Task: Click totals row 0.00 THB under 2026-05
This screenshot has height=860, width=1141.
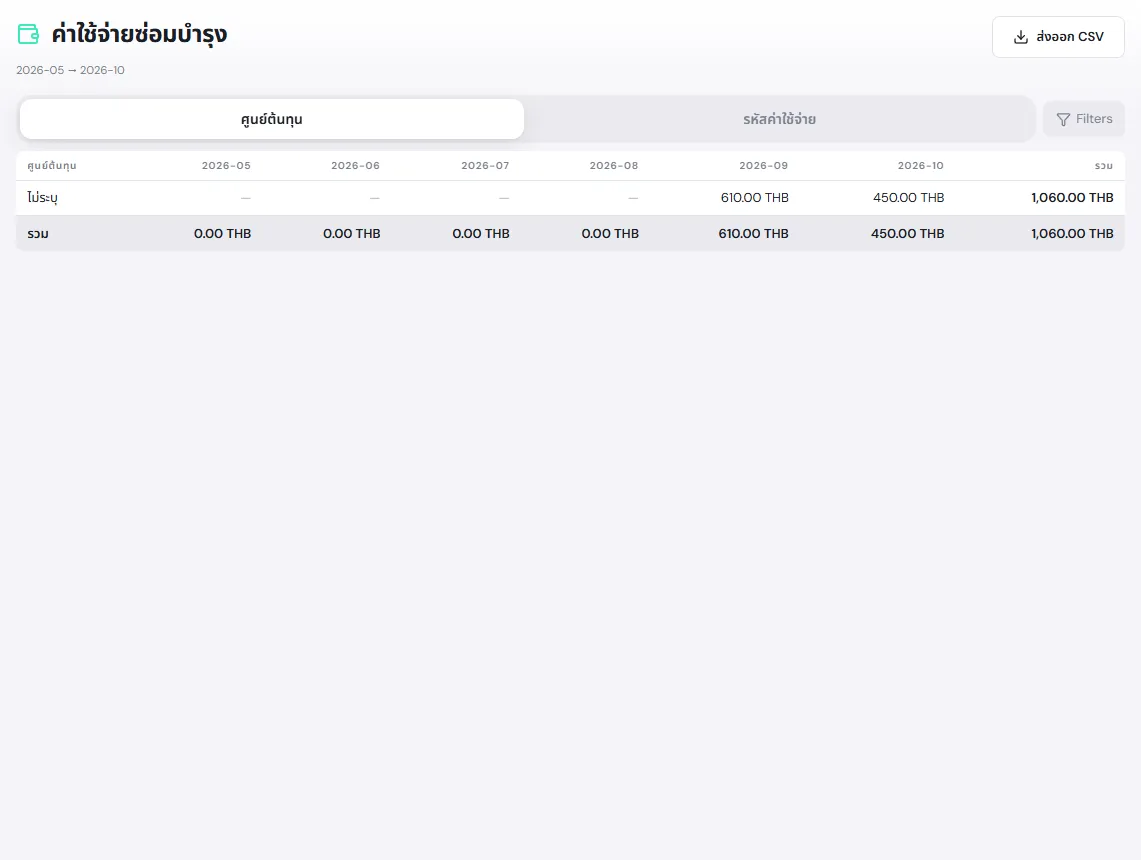Action: tap(223, 234)
